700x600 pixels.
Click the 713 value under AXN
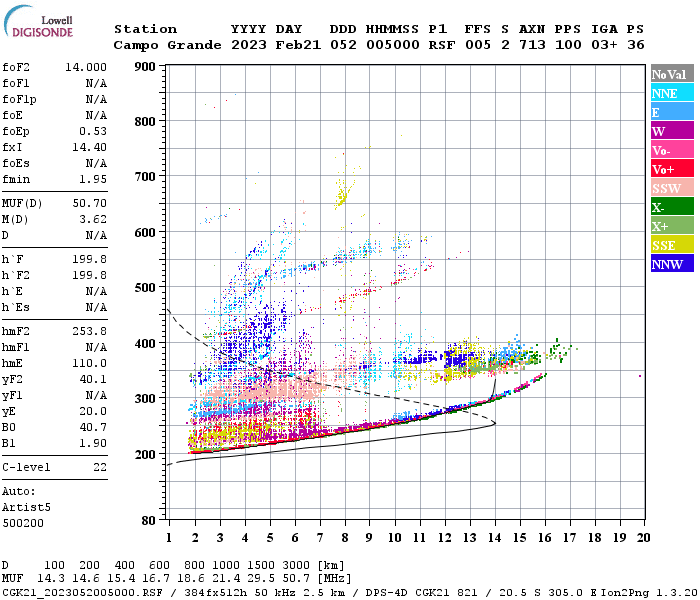[x=532, y=45]
